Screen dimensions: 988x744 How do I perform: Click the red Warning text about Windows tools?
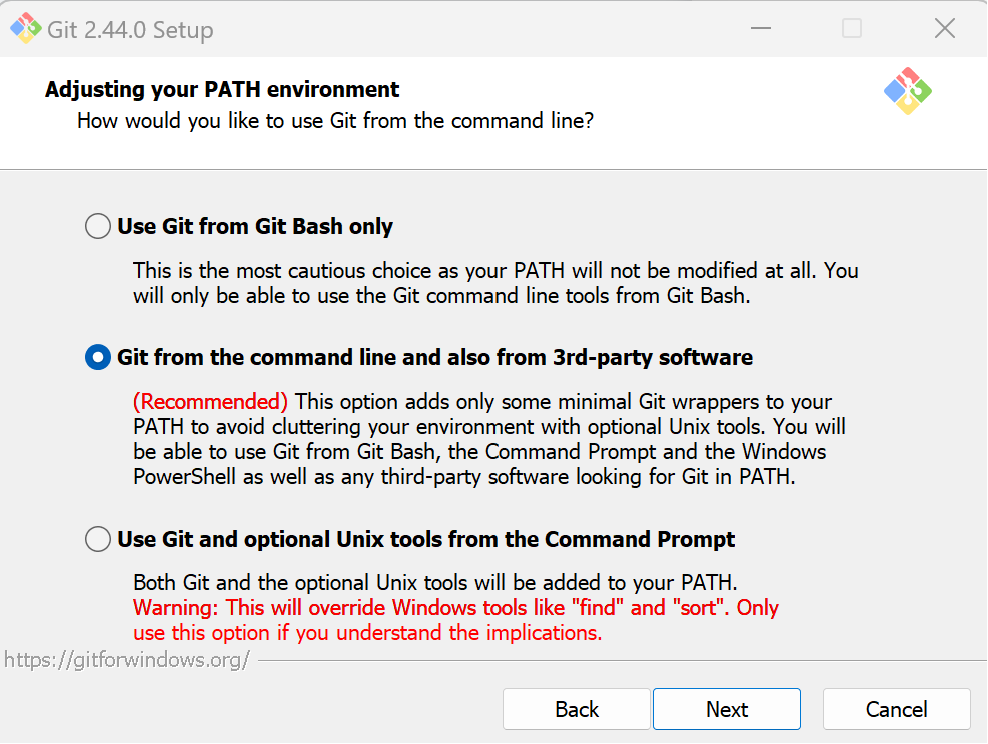coord(456,620)
